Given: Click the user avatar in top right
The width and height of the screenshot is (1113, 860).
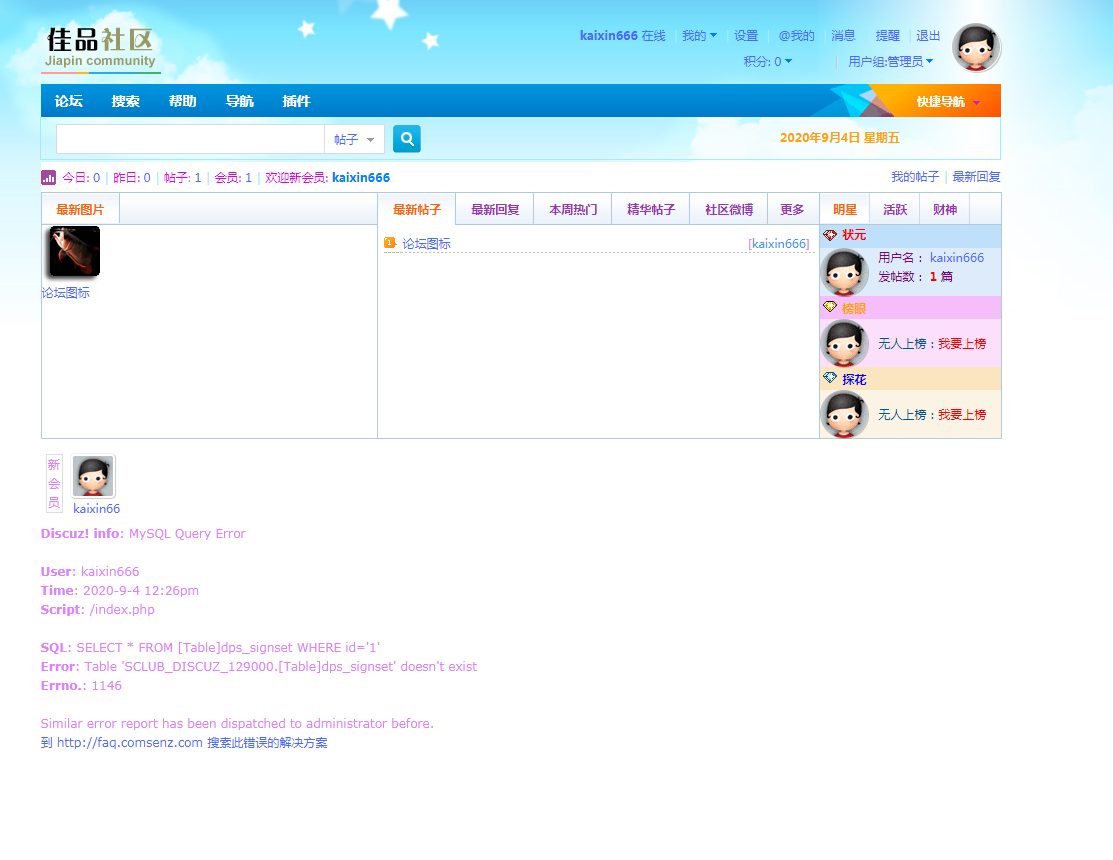Looking at the screenshot, I should [976, 48].
